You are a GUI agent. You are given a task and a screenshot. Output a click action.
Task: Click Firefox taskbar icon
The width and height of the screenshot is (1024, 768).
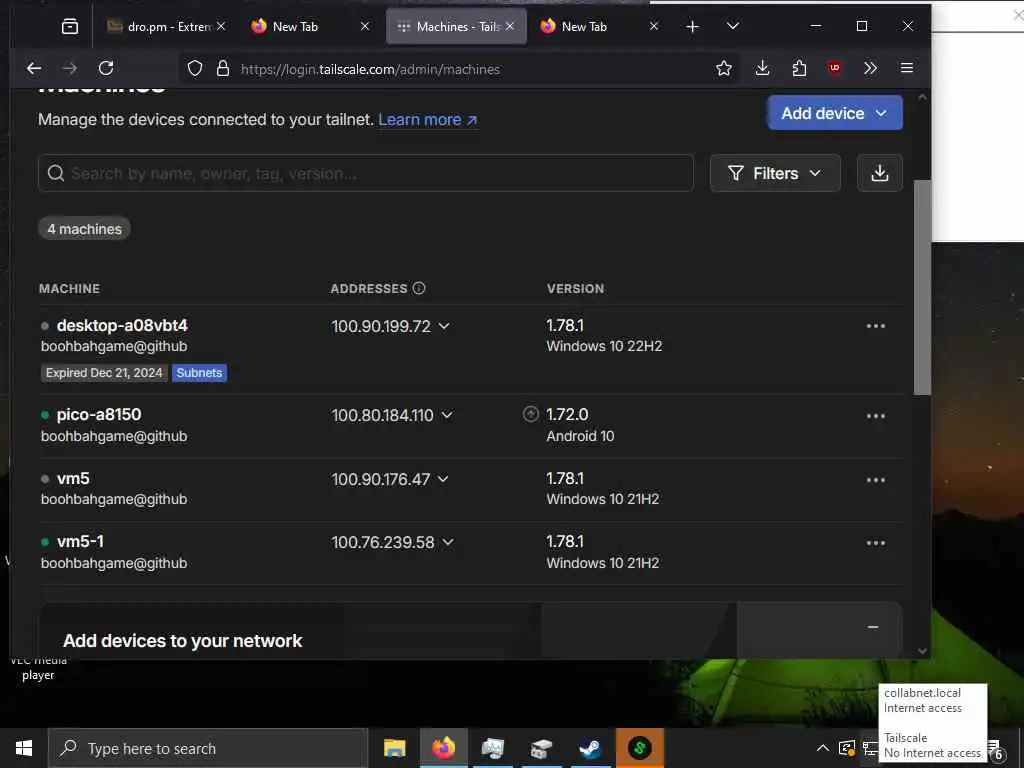tap(443, 748)
